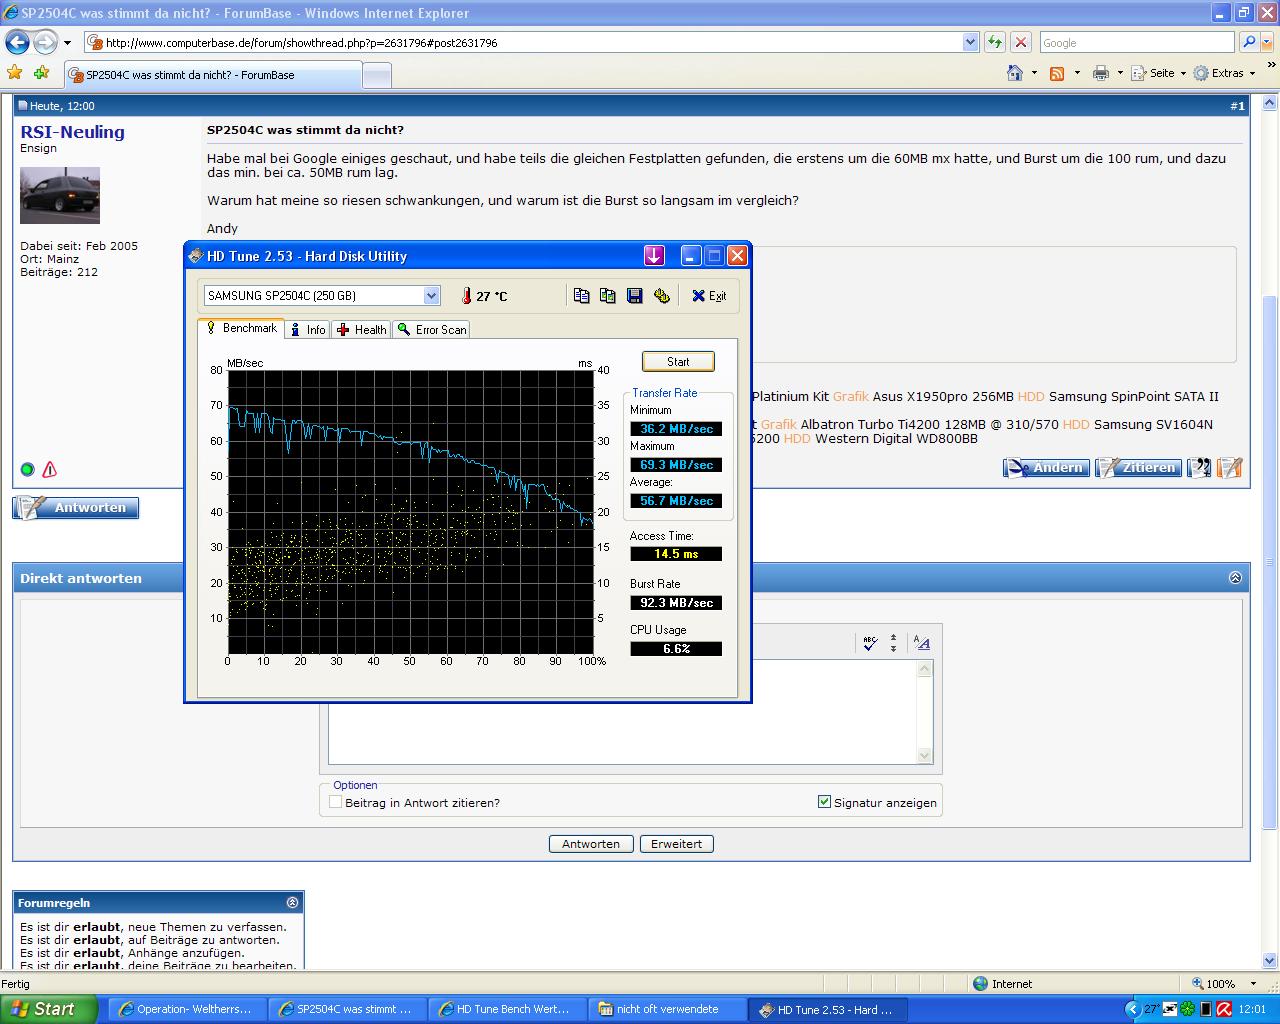Click the purple down-arrow title bar button

point(654,256)
